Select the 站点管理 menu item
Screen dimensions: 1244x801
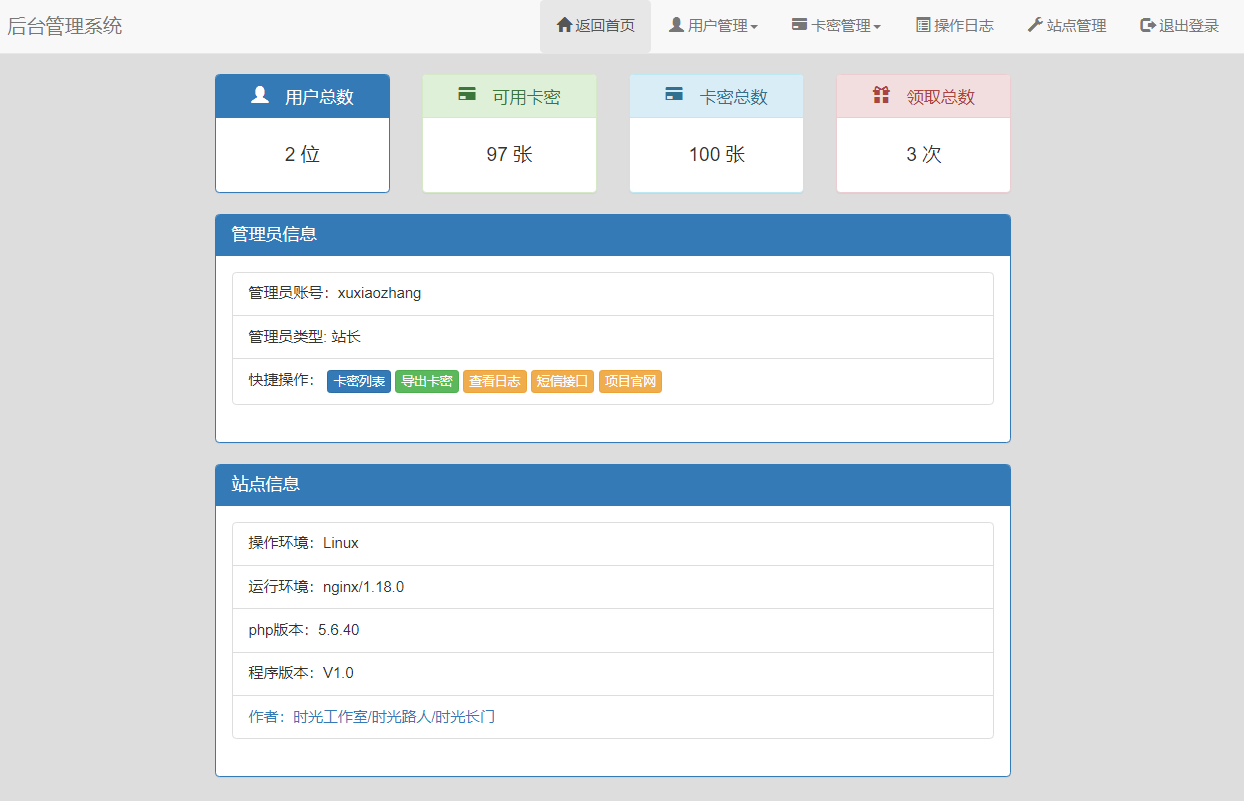tap(1066, 26)
